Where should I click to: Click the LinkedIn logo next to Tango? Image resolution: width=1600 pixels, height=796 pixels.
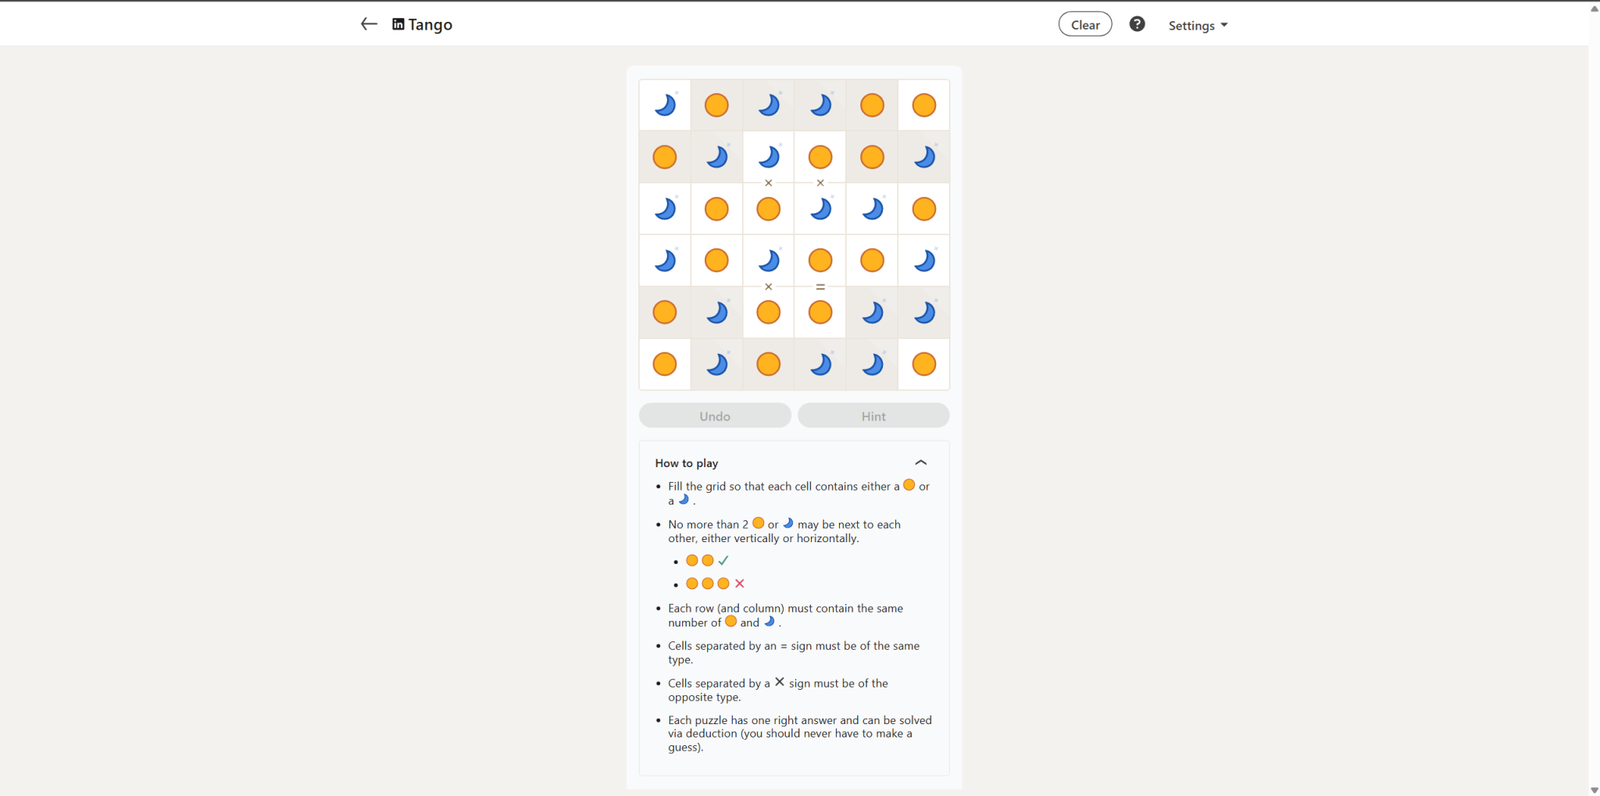coord(398,24)
